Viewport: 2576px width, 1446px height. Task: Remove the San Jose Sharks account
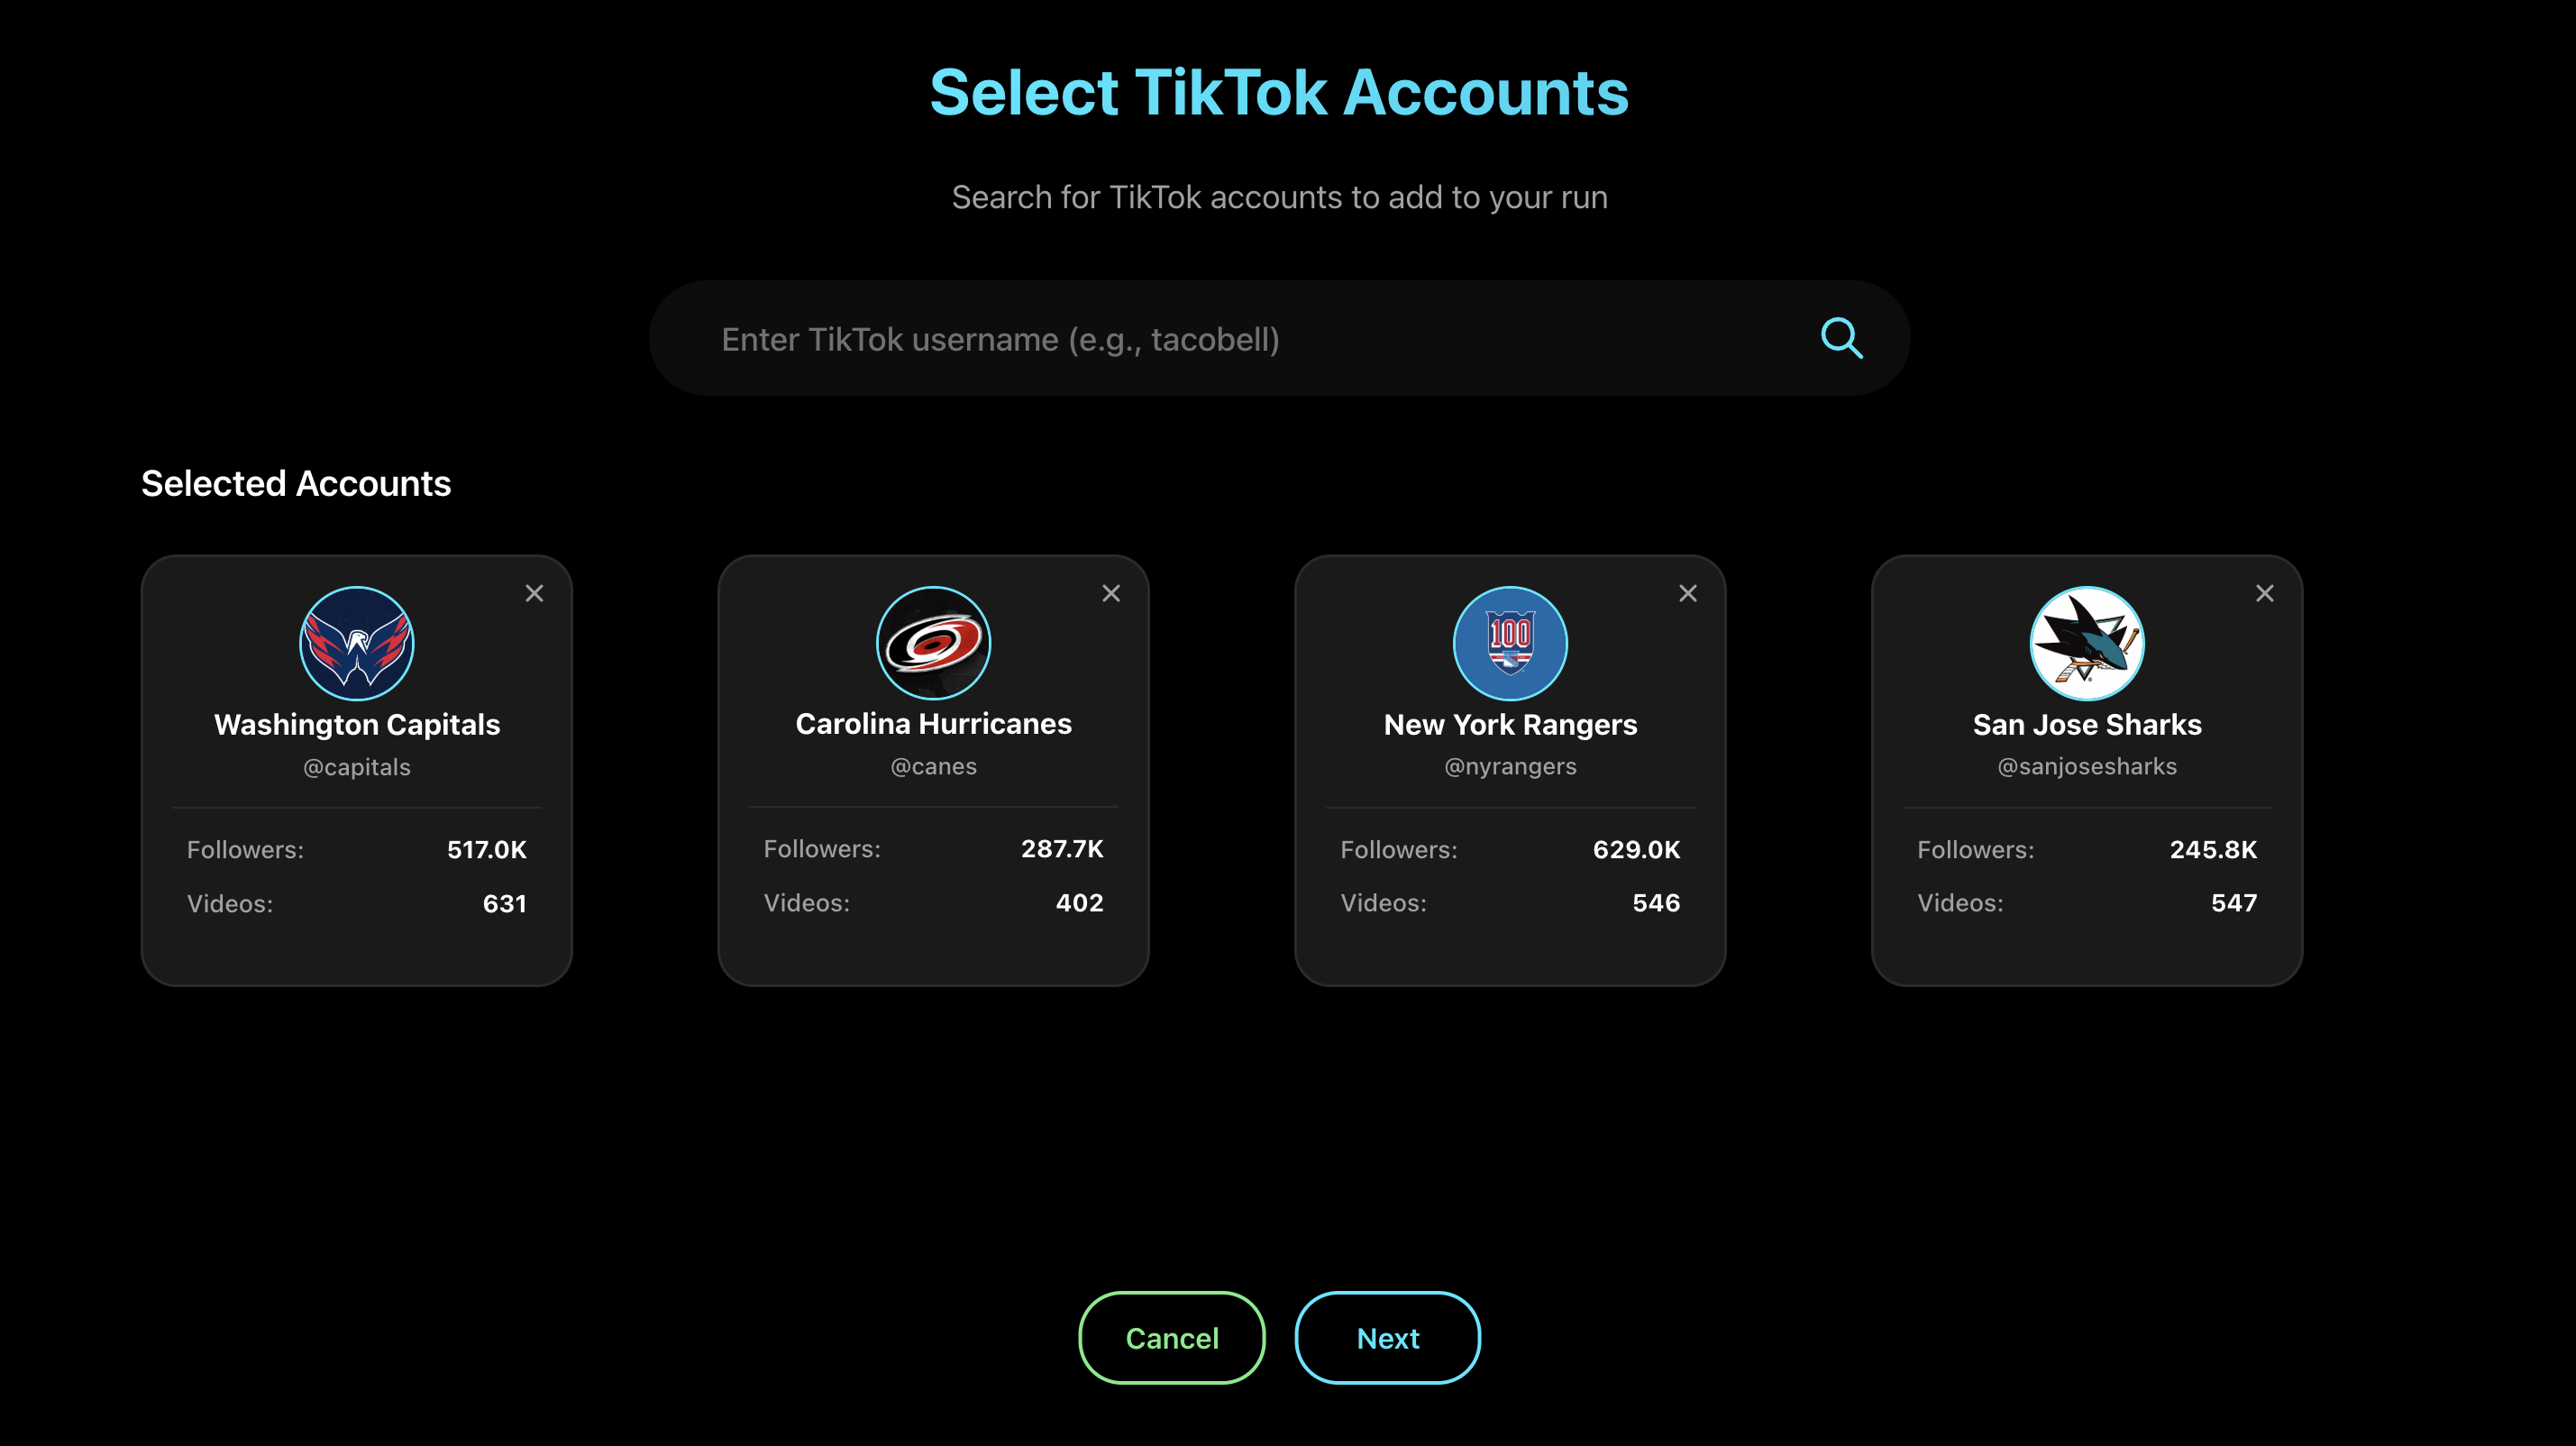(2265, 592)
